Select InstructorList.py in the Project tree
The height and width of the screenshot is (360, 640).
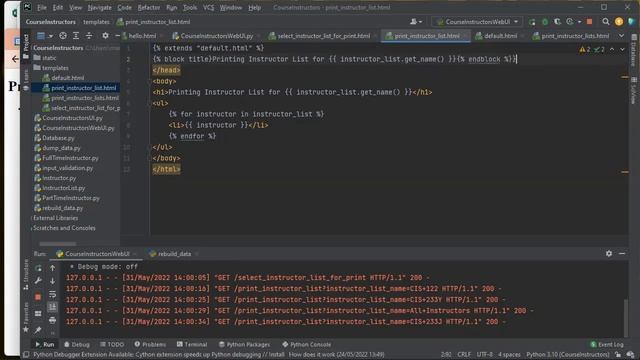pyautogui.click(x=64, y=188)
